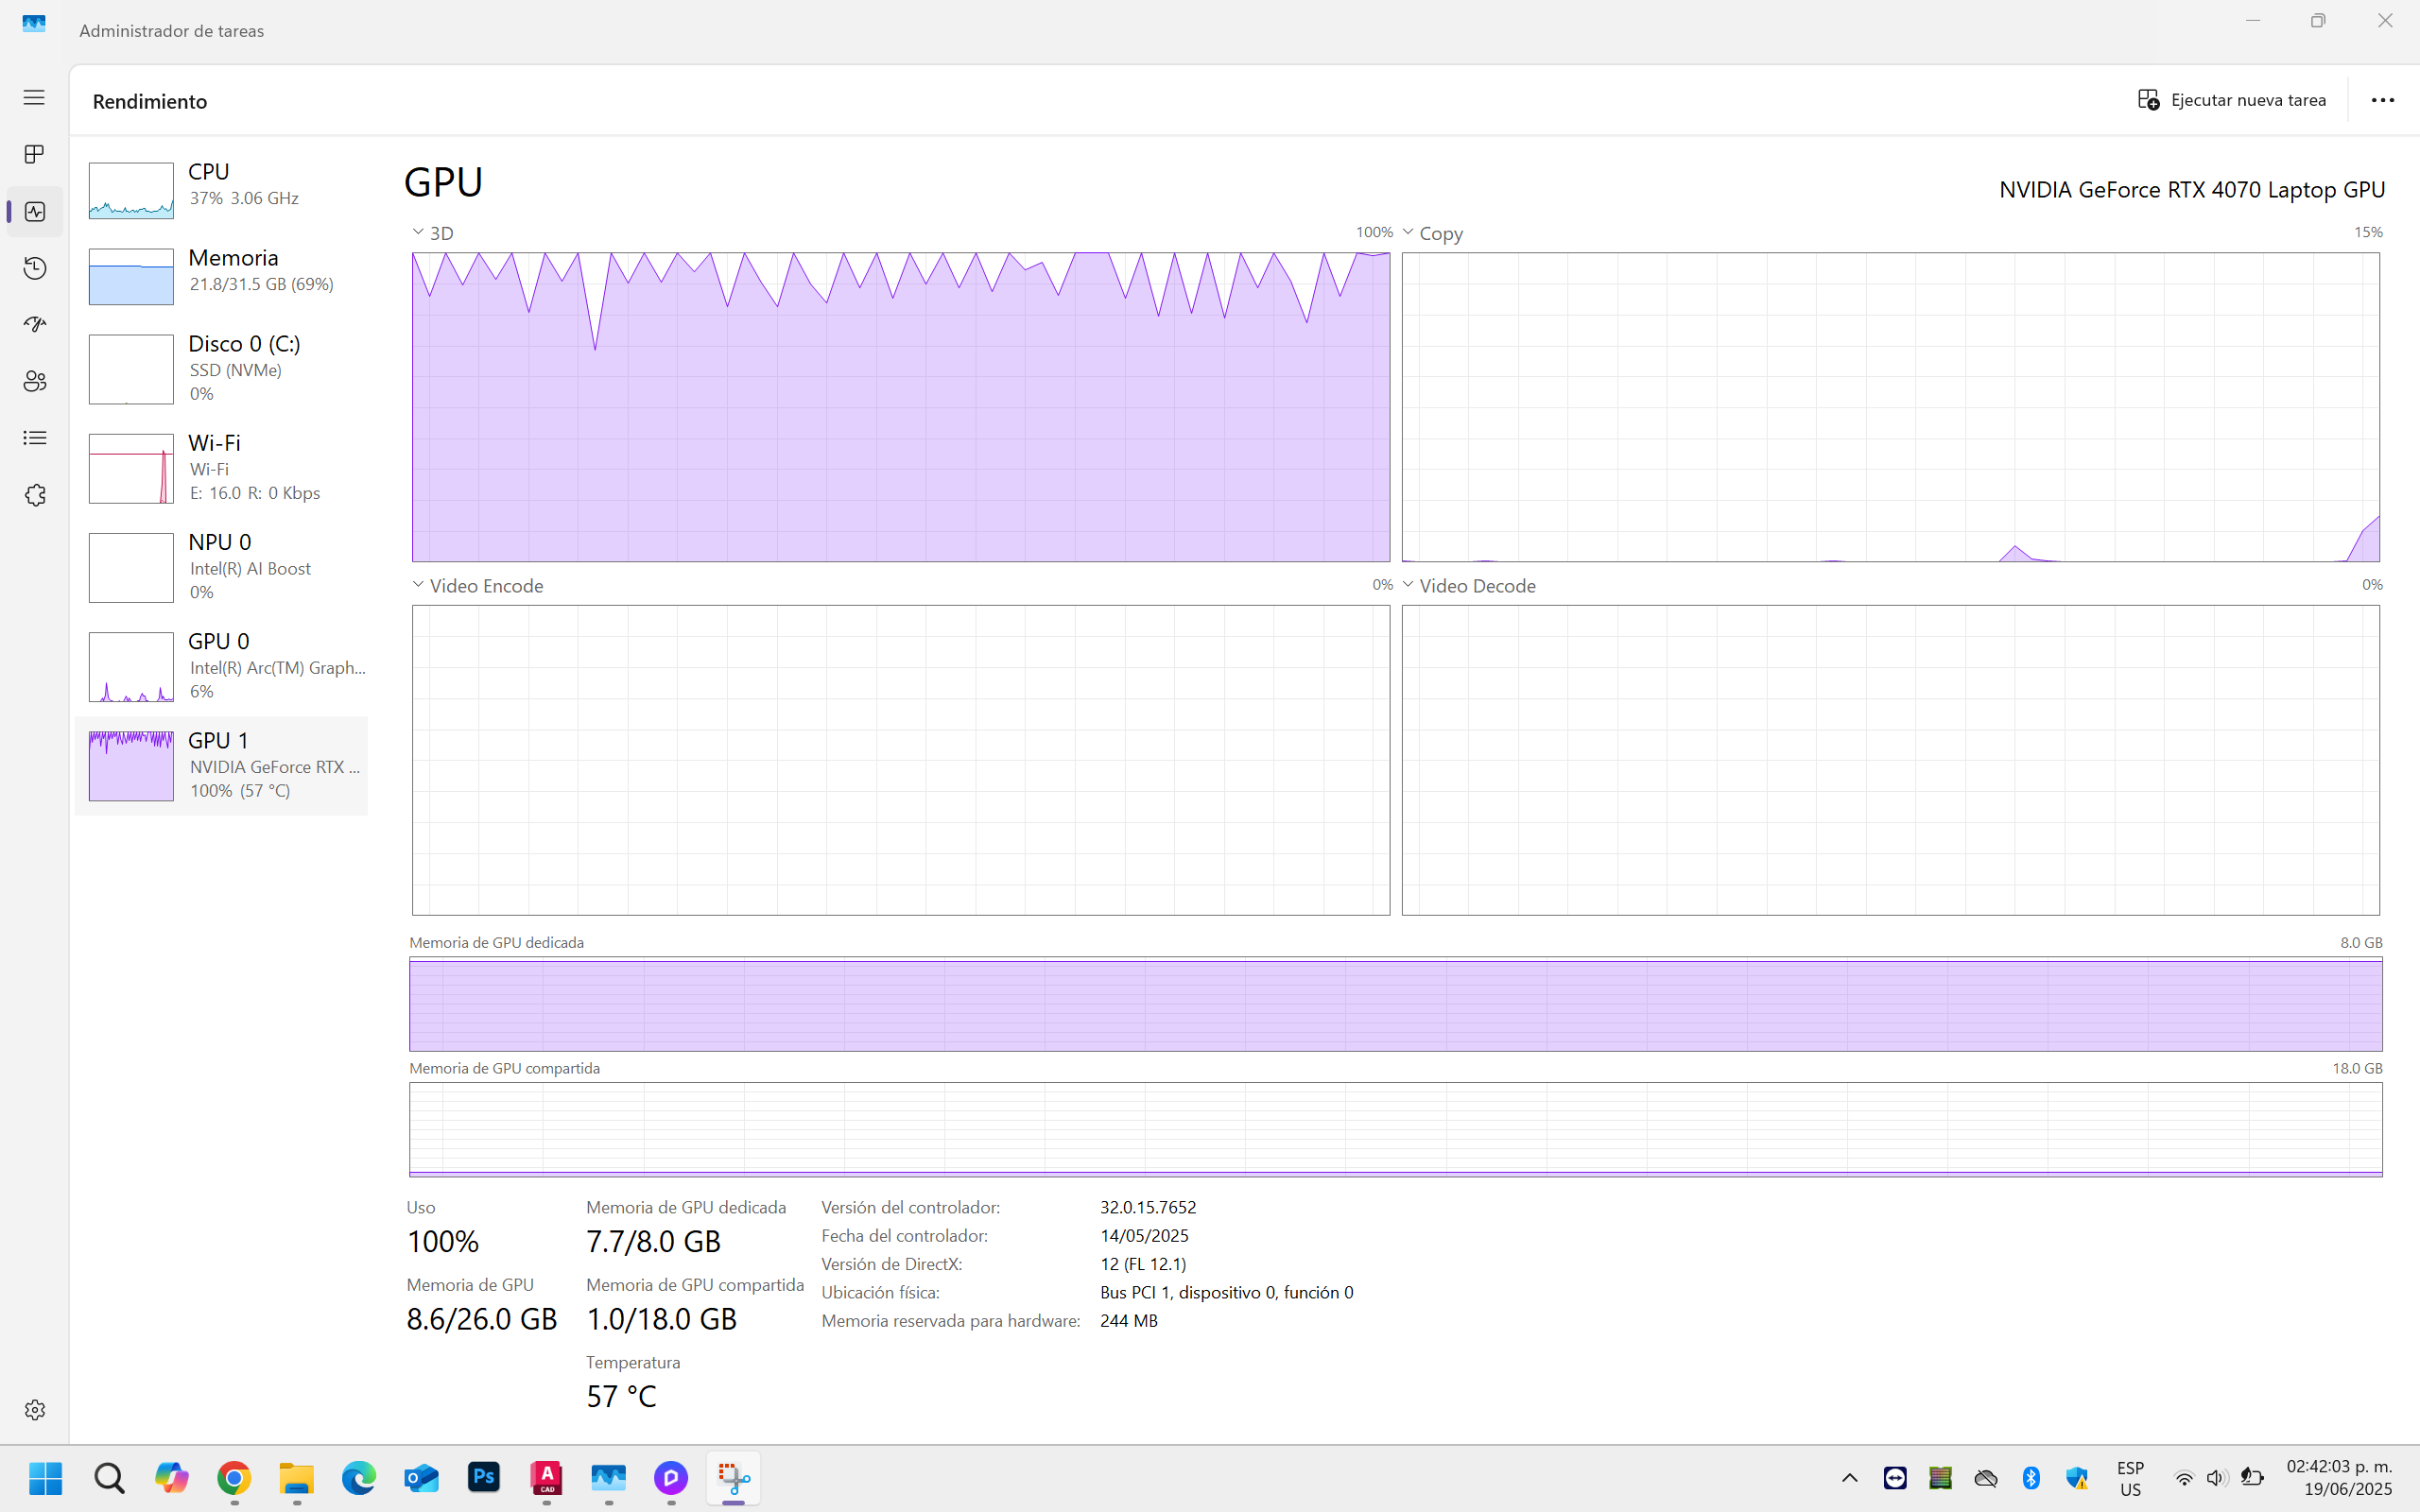Open the three-dot more options menu

(x=2383, y=100)
